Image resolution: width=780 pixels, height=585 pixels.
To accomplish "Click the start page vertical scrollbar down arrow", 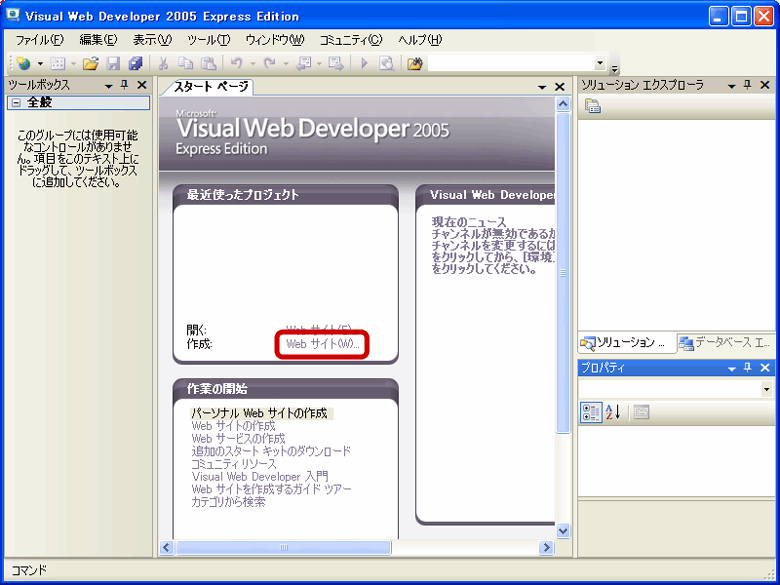I will tap(563, 531).
